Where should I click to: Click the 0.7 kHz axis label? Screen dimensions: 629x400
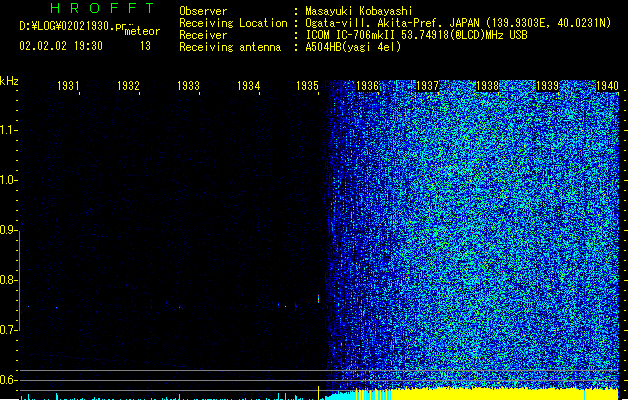pyautogui.click(x=8, y=330)
